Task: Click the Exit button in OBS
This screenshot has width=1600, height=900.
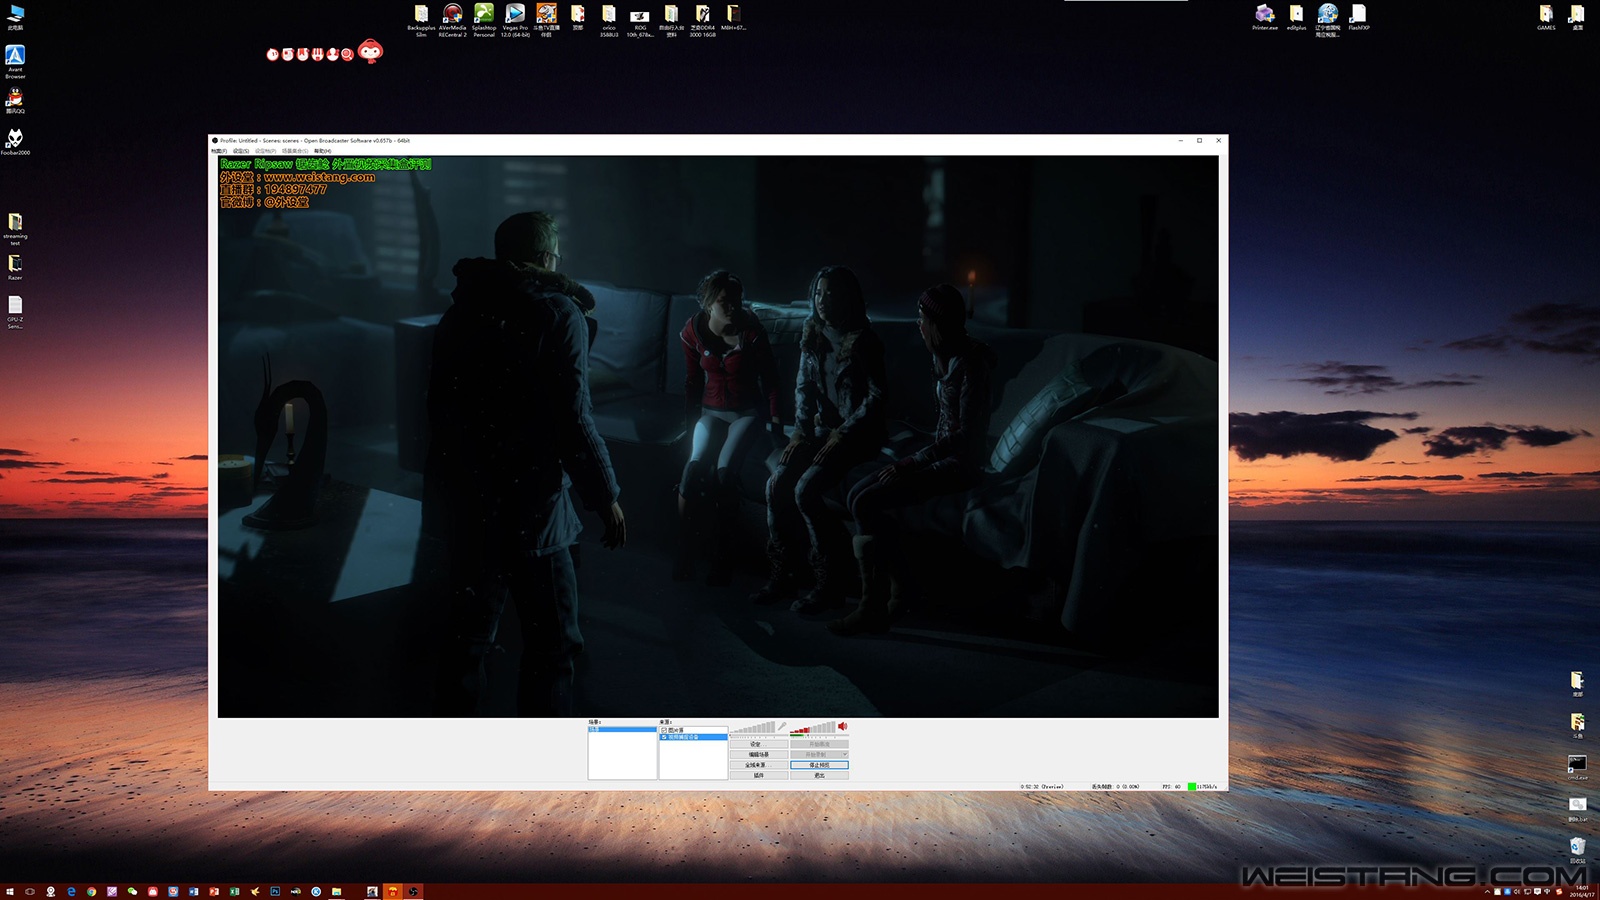Action: 819,775
